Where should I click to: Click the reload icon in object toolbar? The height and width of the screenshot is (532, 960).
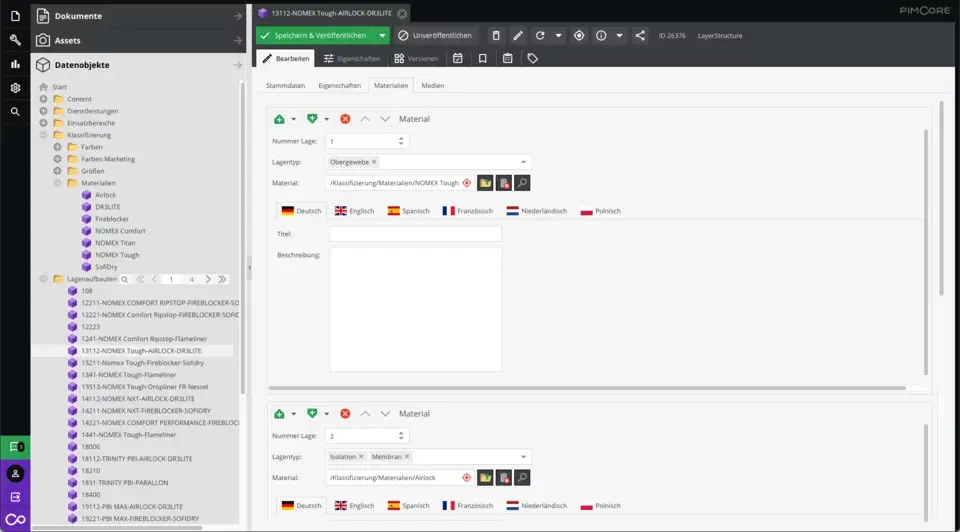540,36
